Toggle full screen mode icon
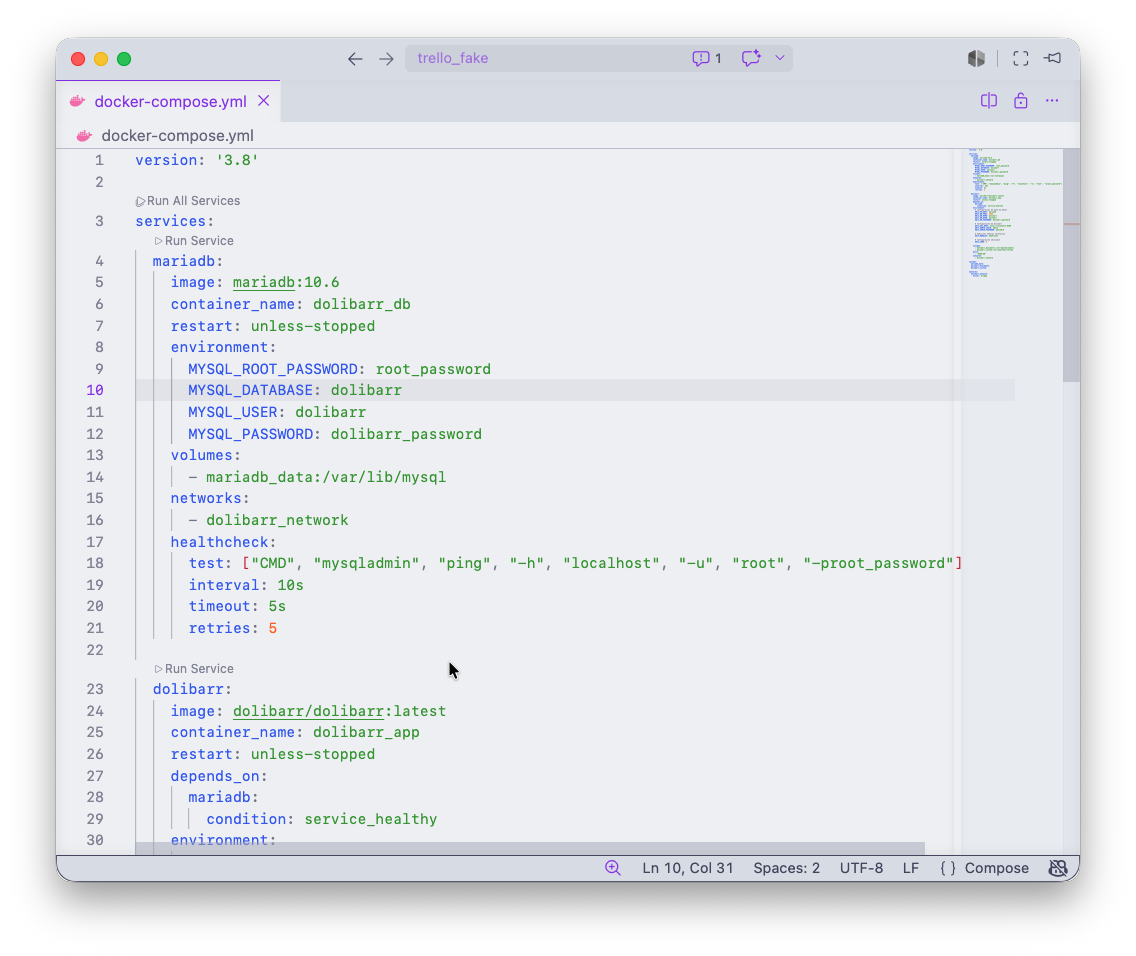 pyautogui.click(x=1020, y=59)
